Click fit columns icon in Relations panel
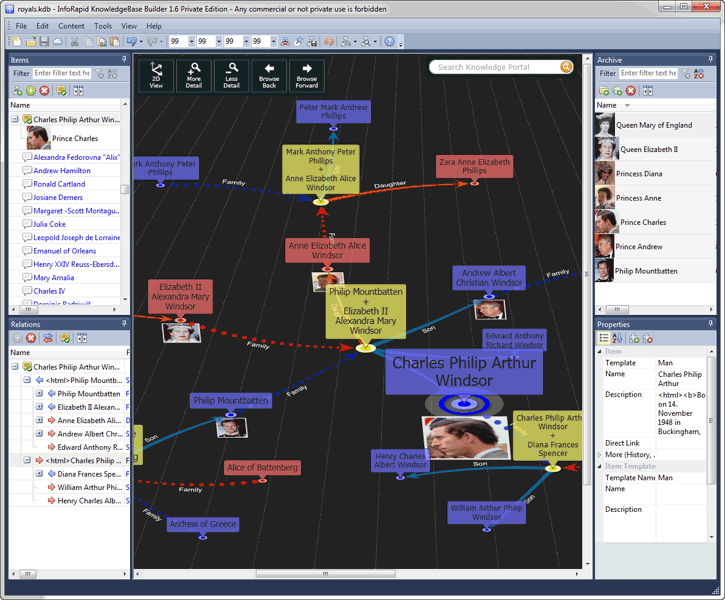Viewport: 725px width, 600px height. click(x=82, y=338)
